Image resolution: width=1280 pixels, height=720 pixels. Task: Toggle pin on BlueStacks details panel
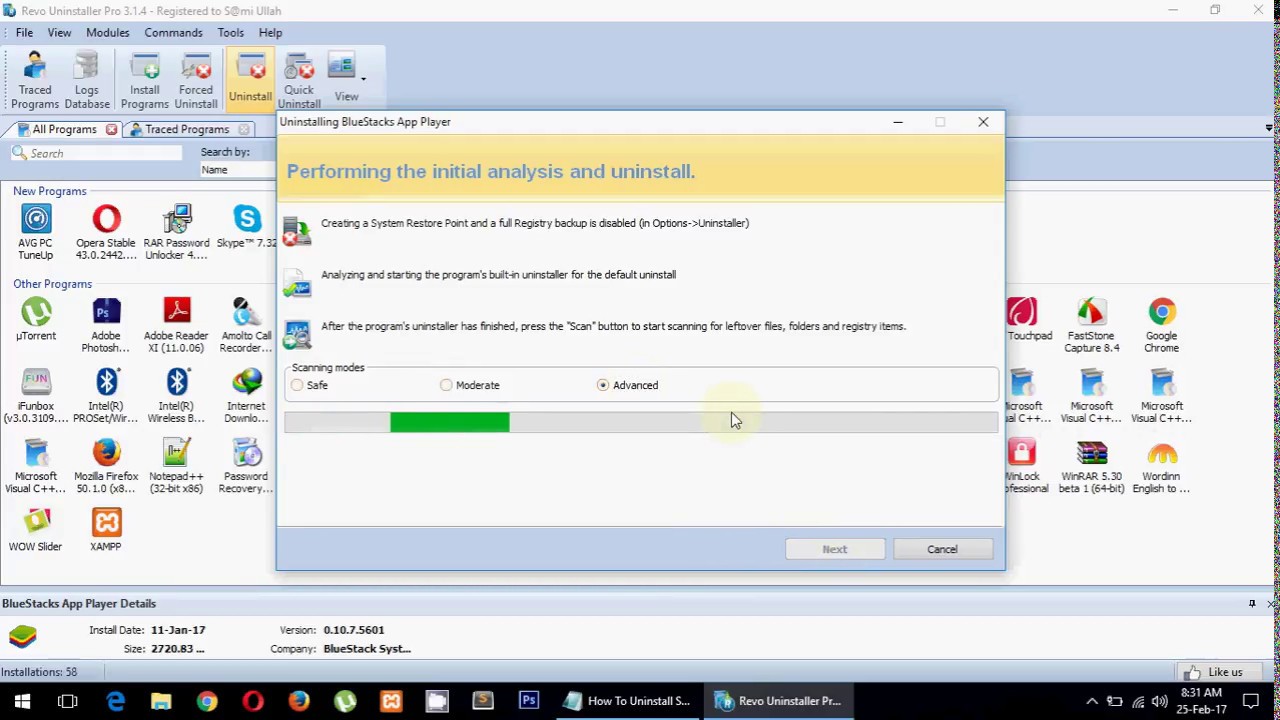coord(1252,604)
